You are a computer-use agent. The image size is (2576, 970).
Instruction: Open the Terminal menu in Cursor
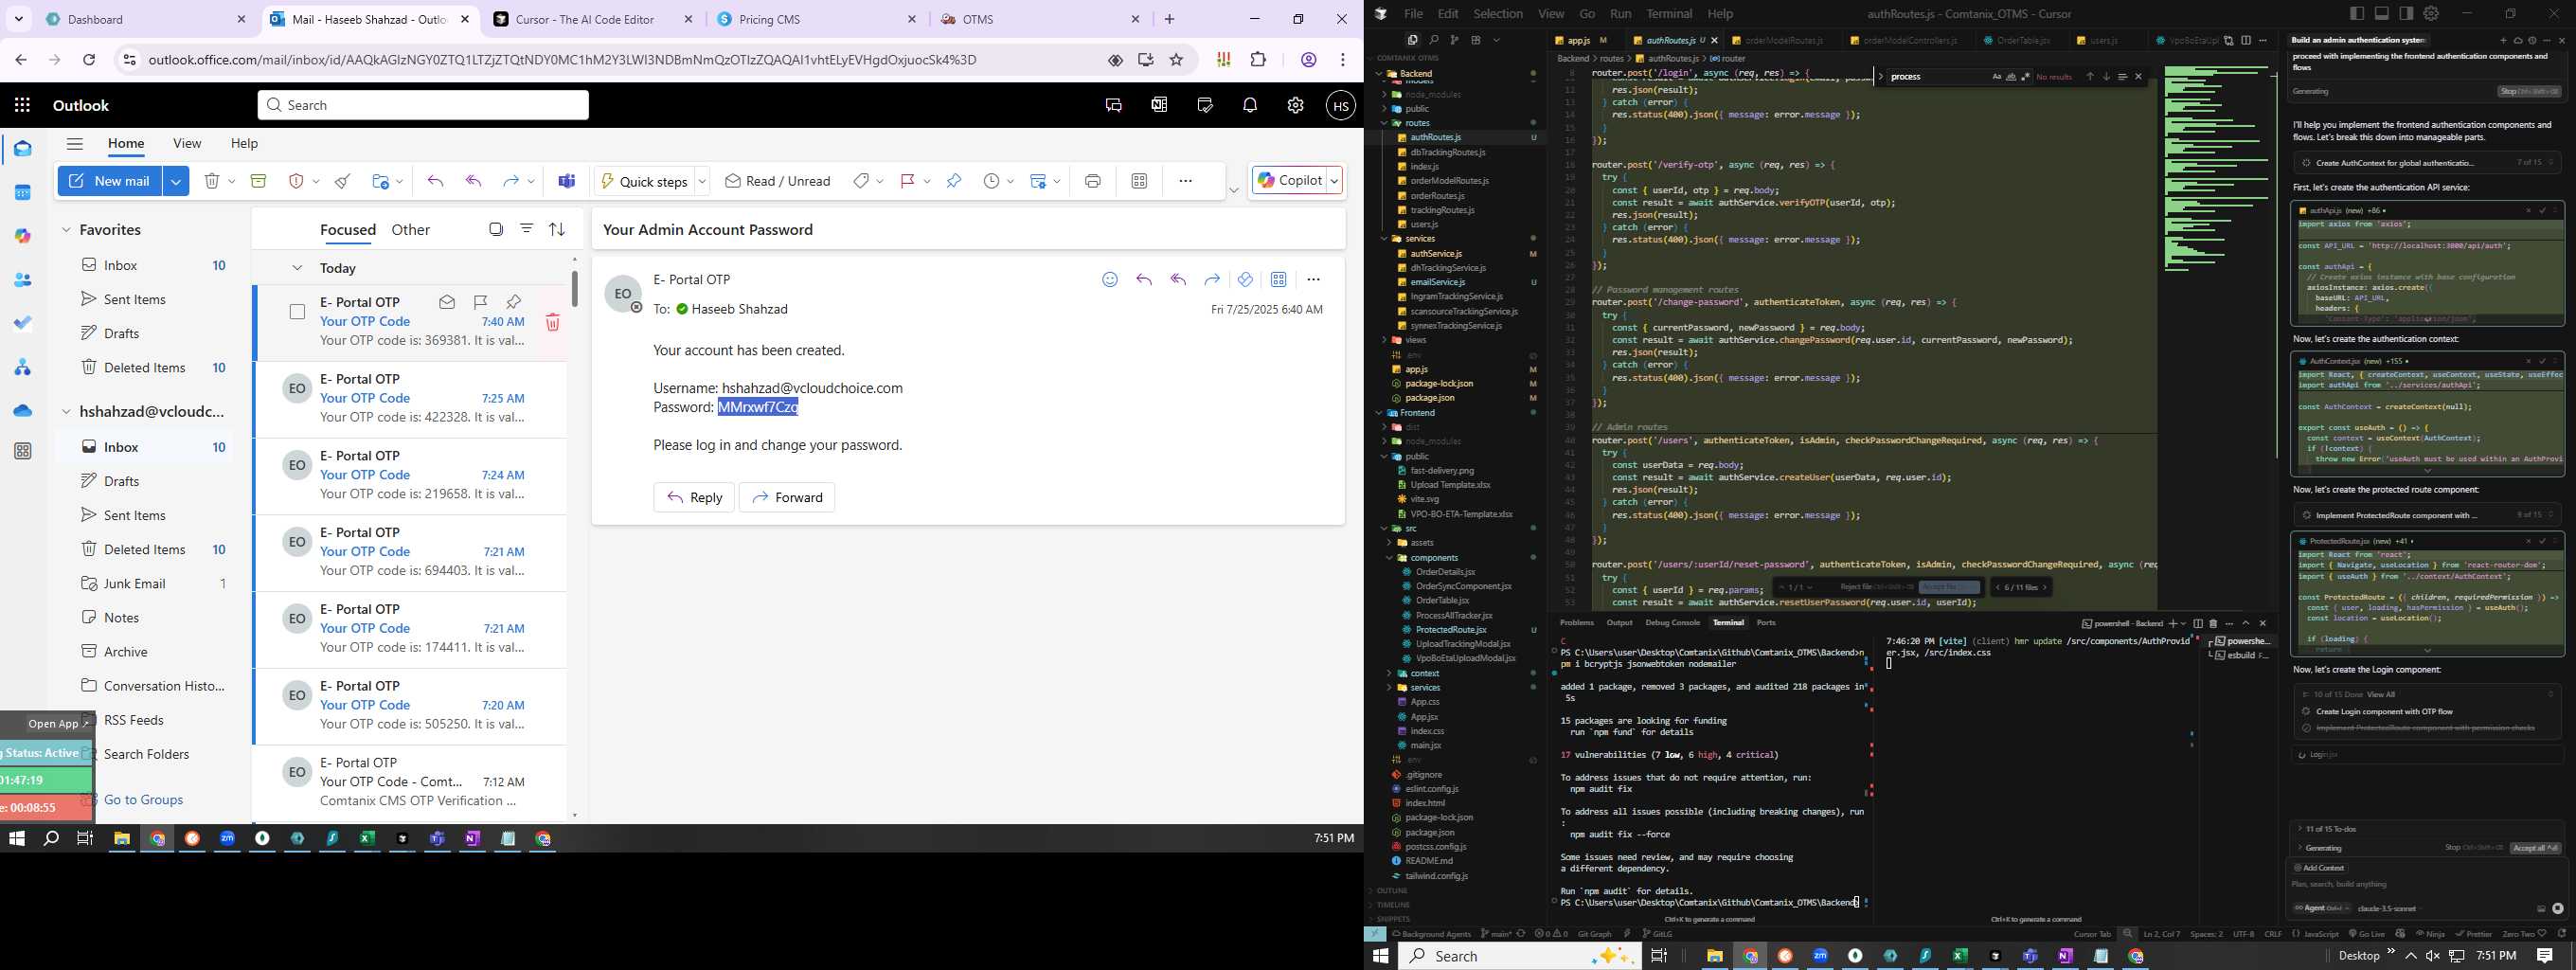click(1669, 14)
